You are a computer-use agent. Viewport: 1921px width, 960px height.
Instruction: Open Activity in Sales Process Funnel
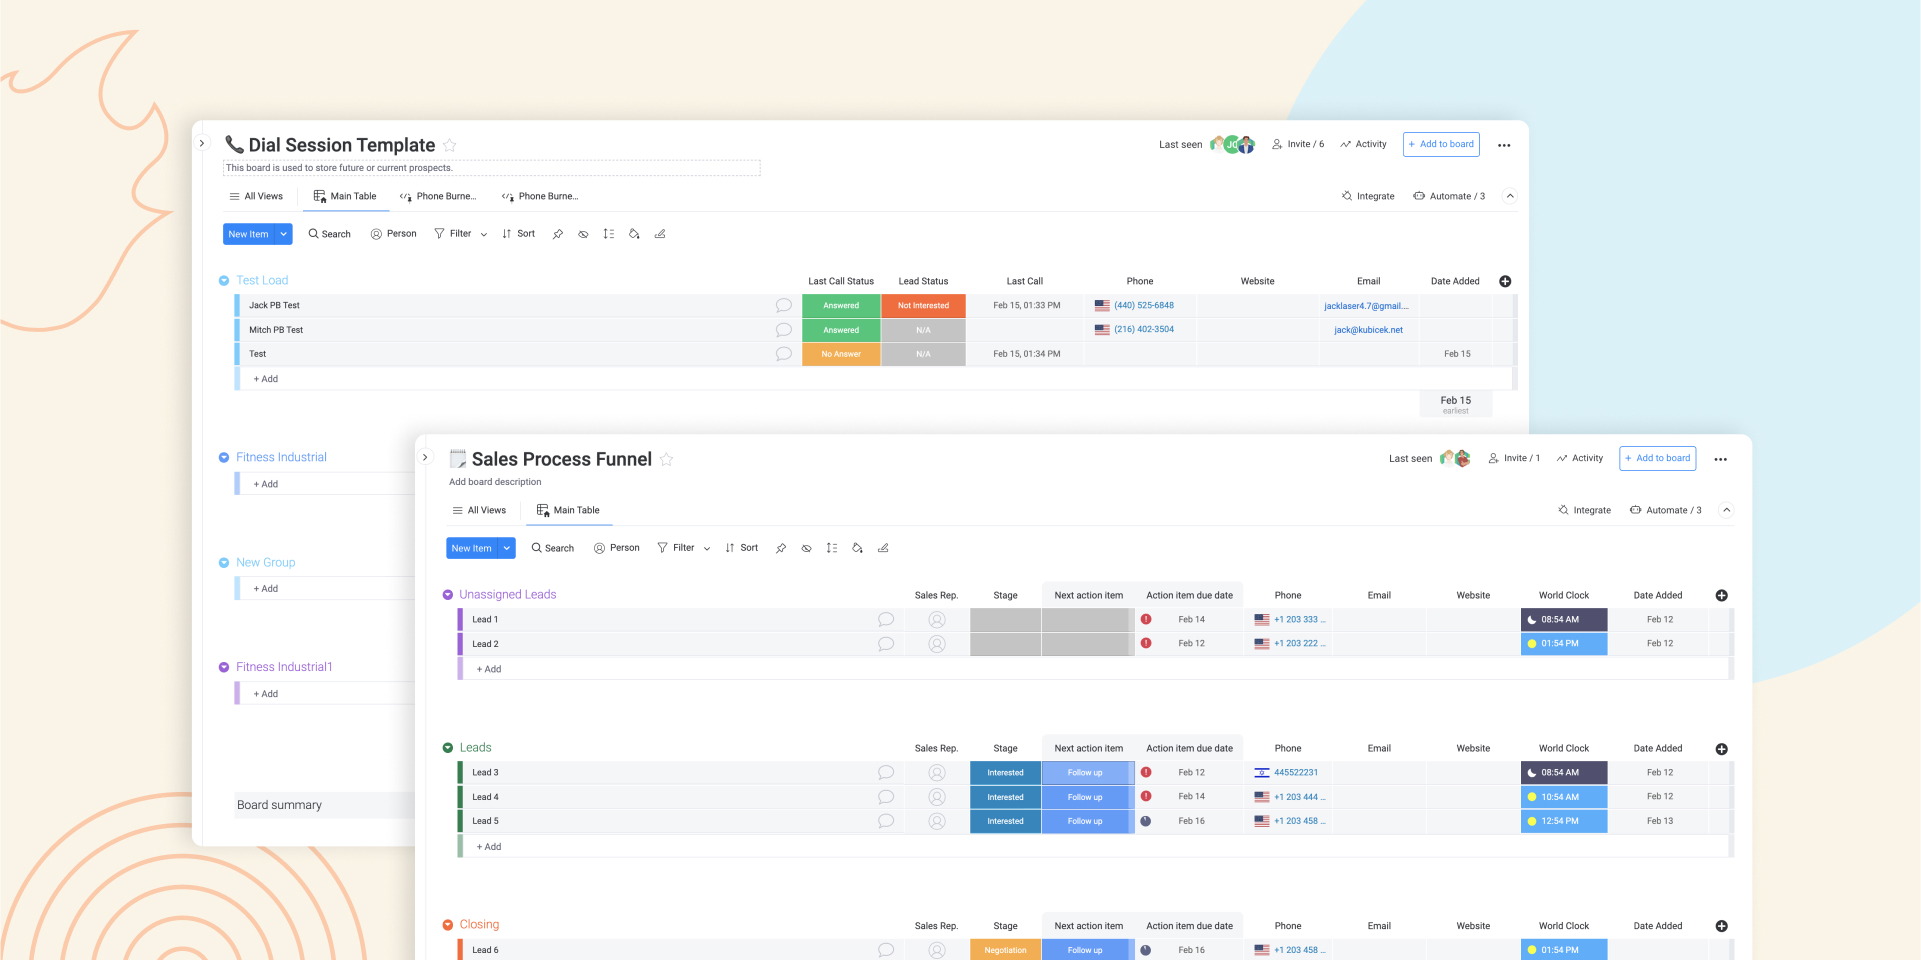pos(1580,458)
